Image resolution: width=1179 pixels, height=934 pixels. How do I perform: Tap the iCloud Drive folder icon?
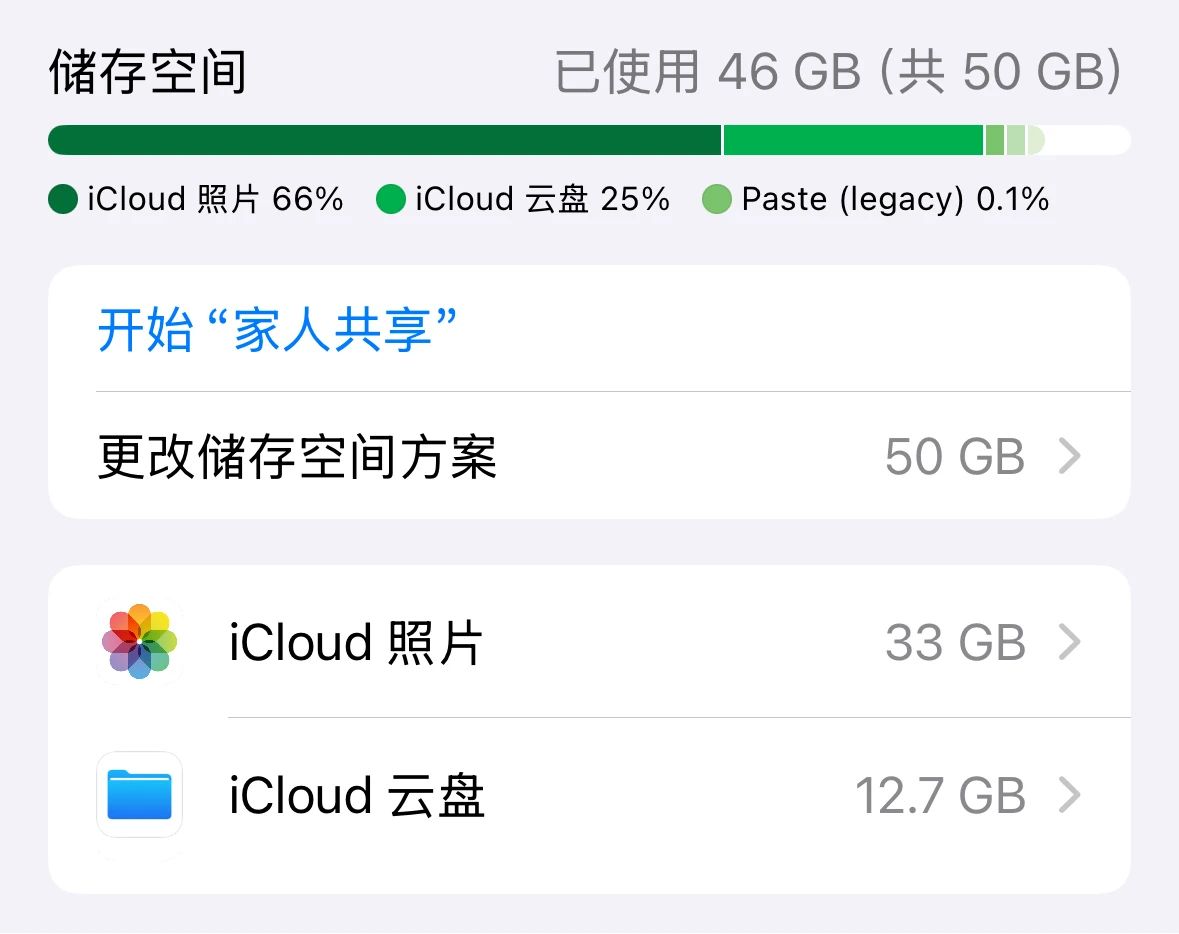click(139, 795)
